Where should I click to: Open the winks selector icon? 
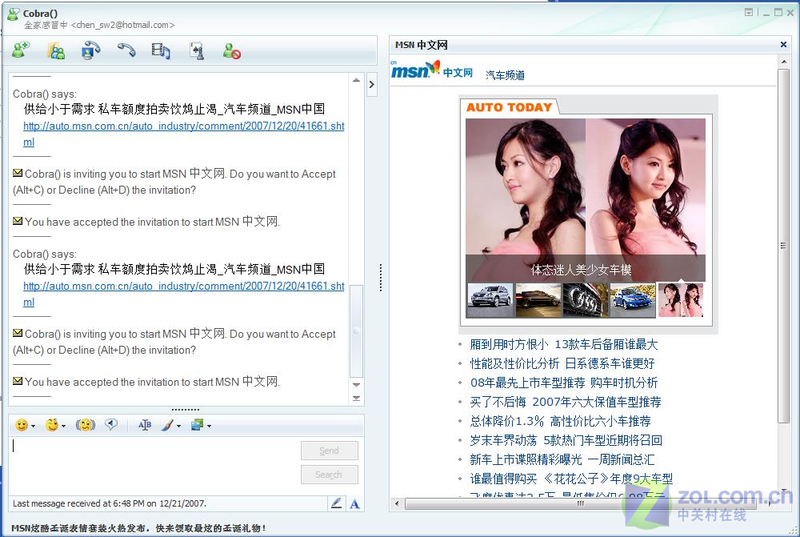click(52, 424)
